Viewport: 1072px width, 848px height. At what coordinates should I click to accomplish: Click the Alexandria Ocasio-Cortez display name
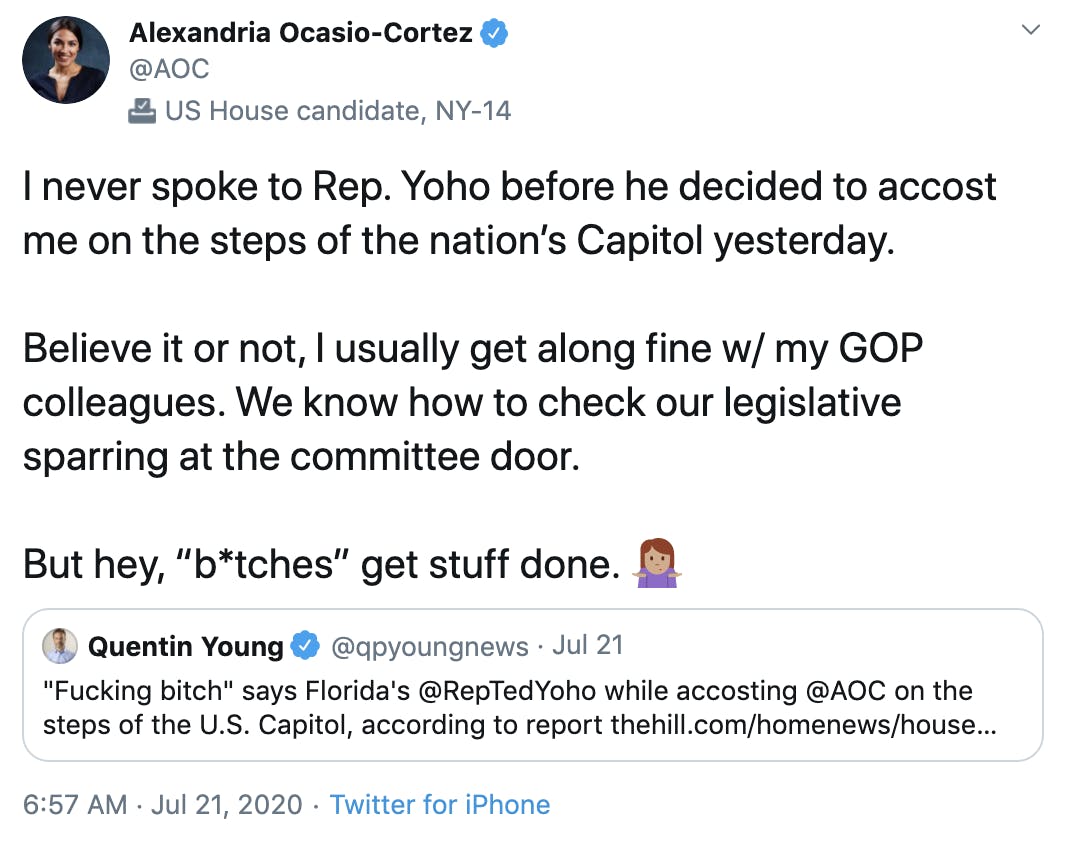tap(301, 32)
